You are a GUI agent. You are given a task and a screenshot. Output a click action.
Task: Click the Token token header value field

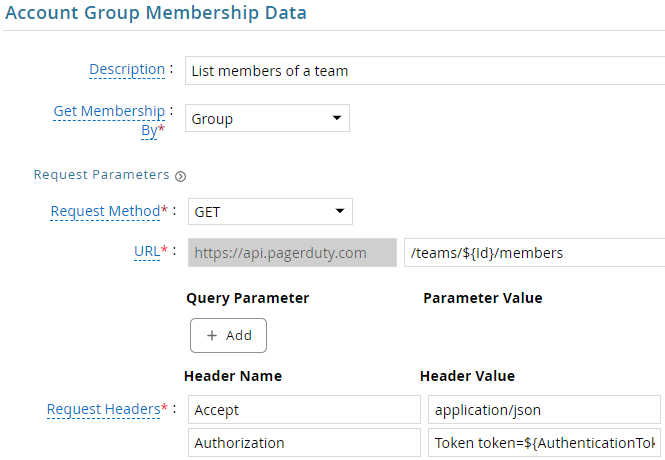(x=544, y=443)
